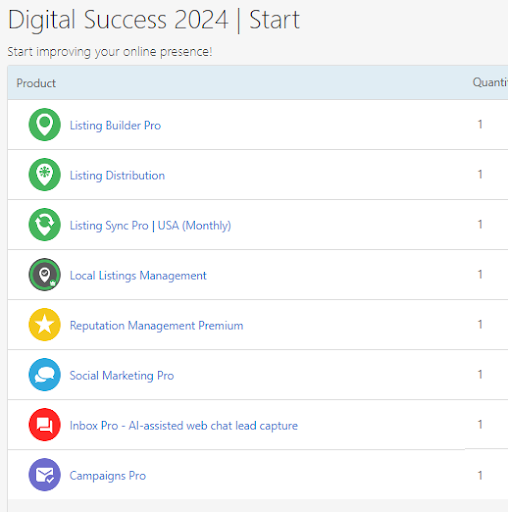Click the blue Social Marketing Pro chat icon
Image resolution: width=508 pixels, height=512 pixels.
(x=45, y=375)
